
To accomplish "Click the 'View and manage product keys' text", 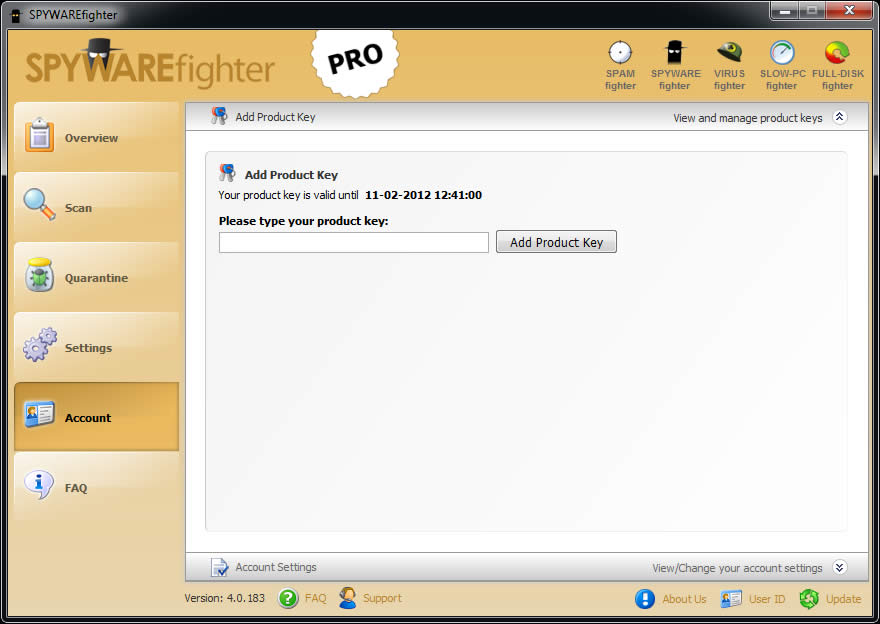I will tap(748, 118).
